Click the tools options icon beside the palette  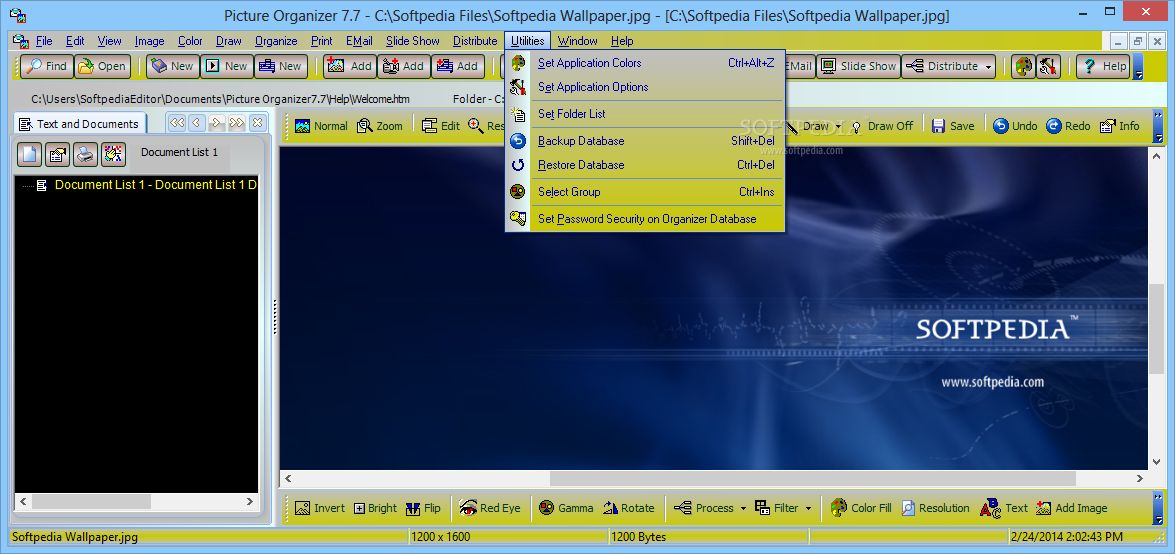pos(1047,66)
